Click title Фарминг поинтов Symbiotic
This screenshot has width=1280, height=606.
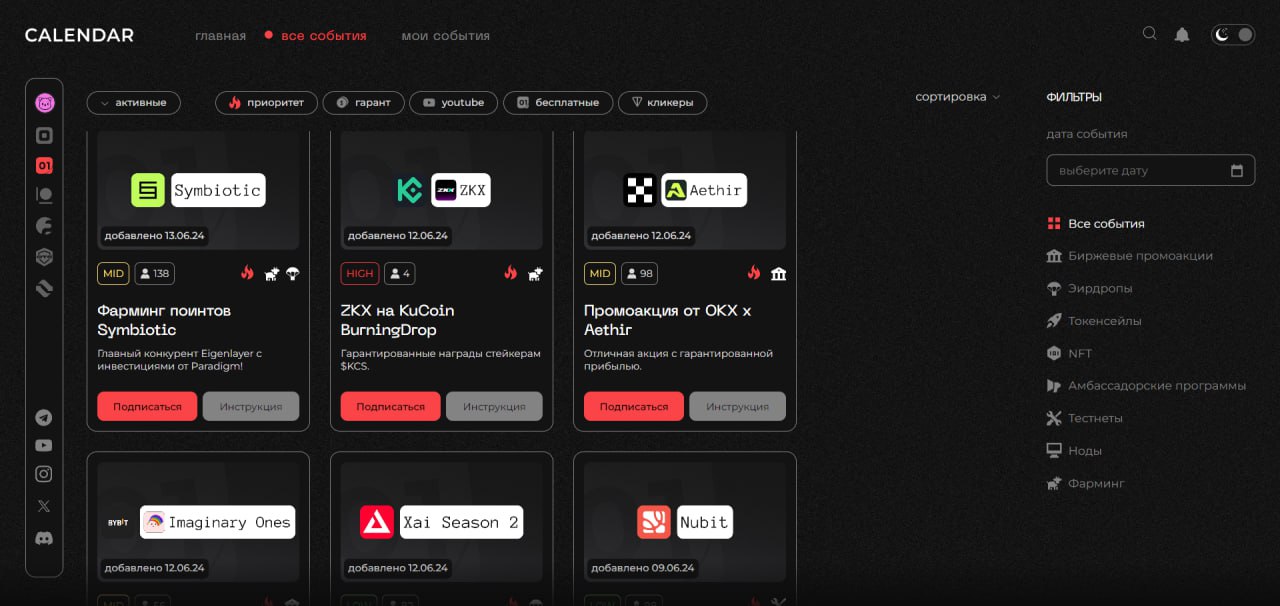pyautogui.click(x=164, y=320)
